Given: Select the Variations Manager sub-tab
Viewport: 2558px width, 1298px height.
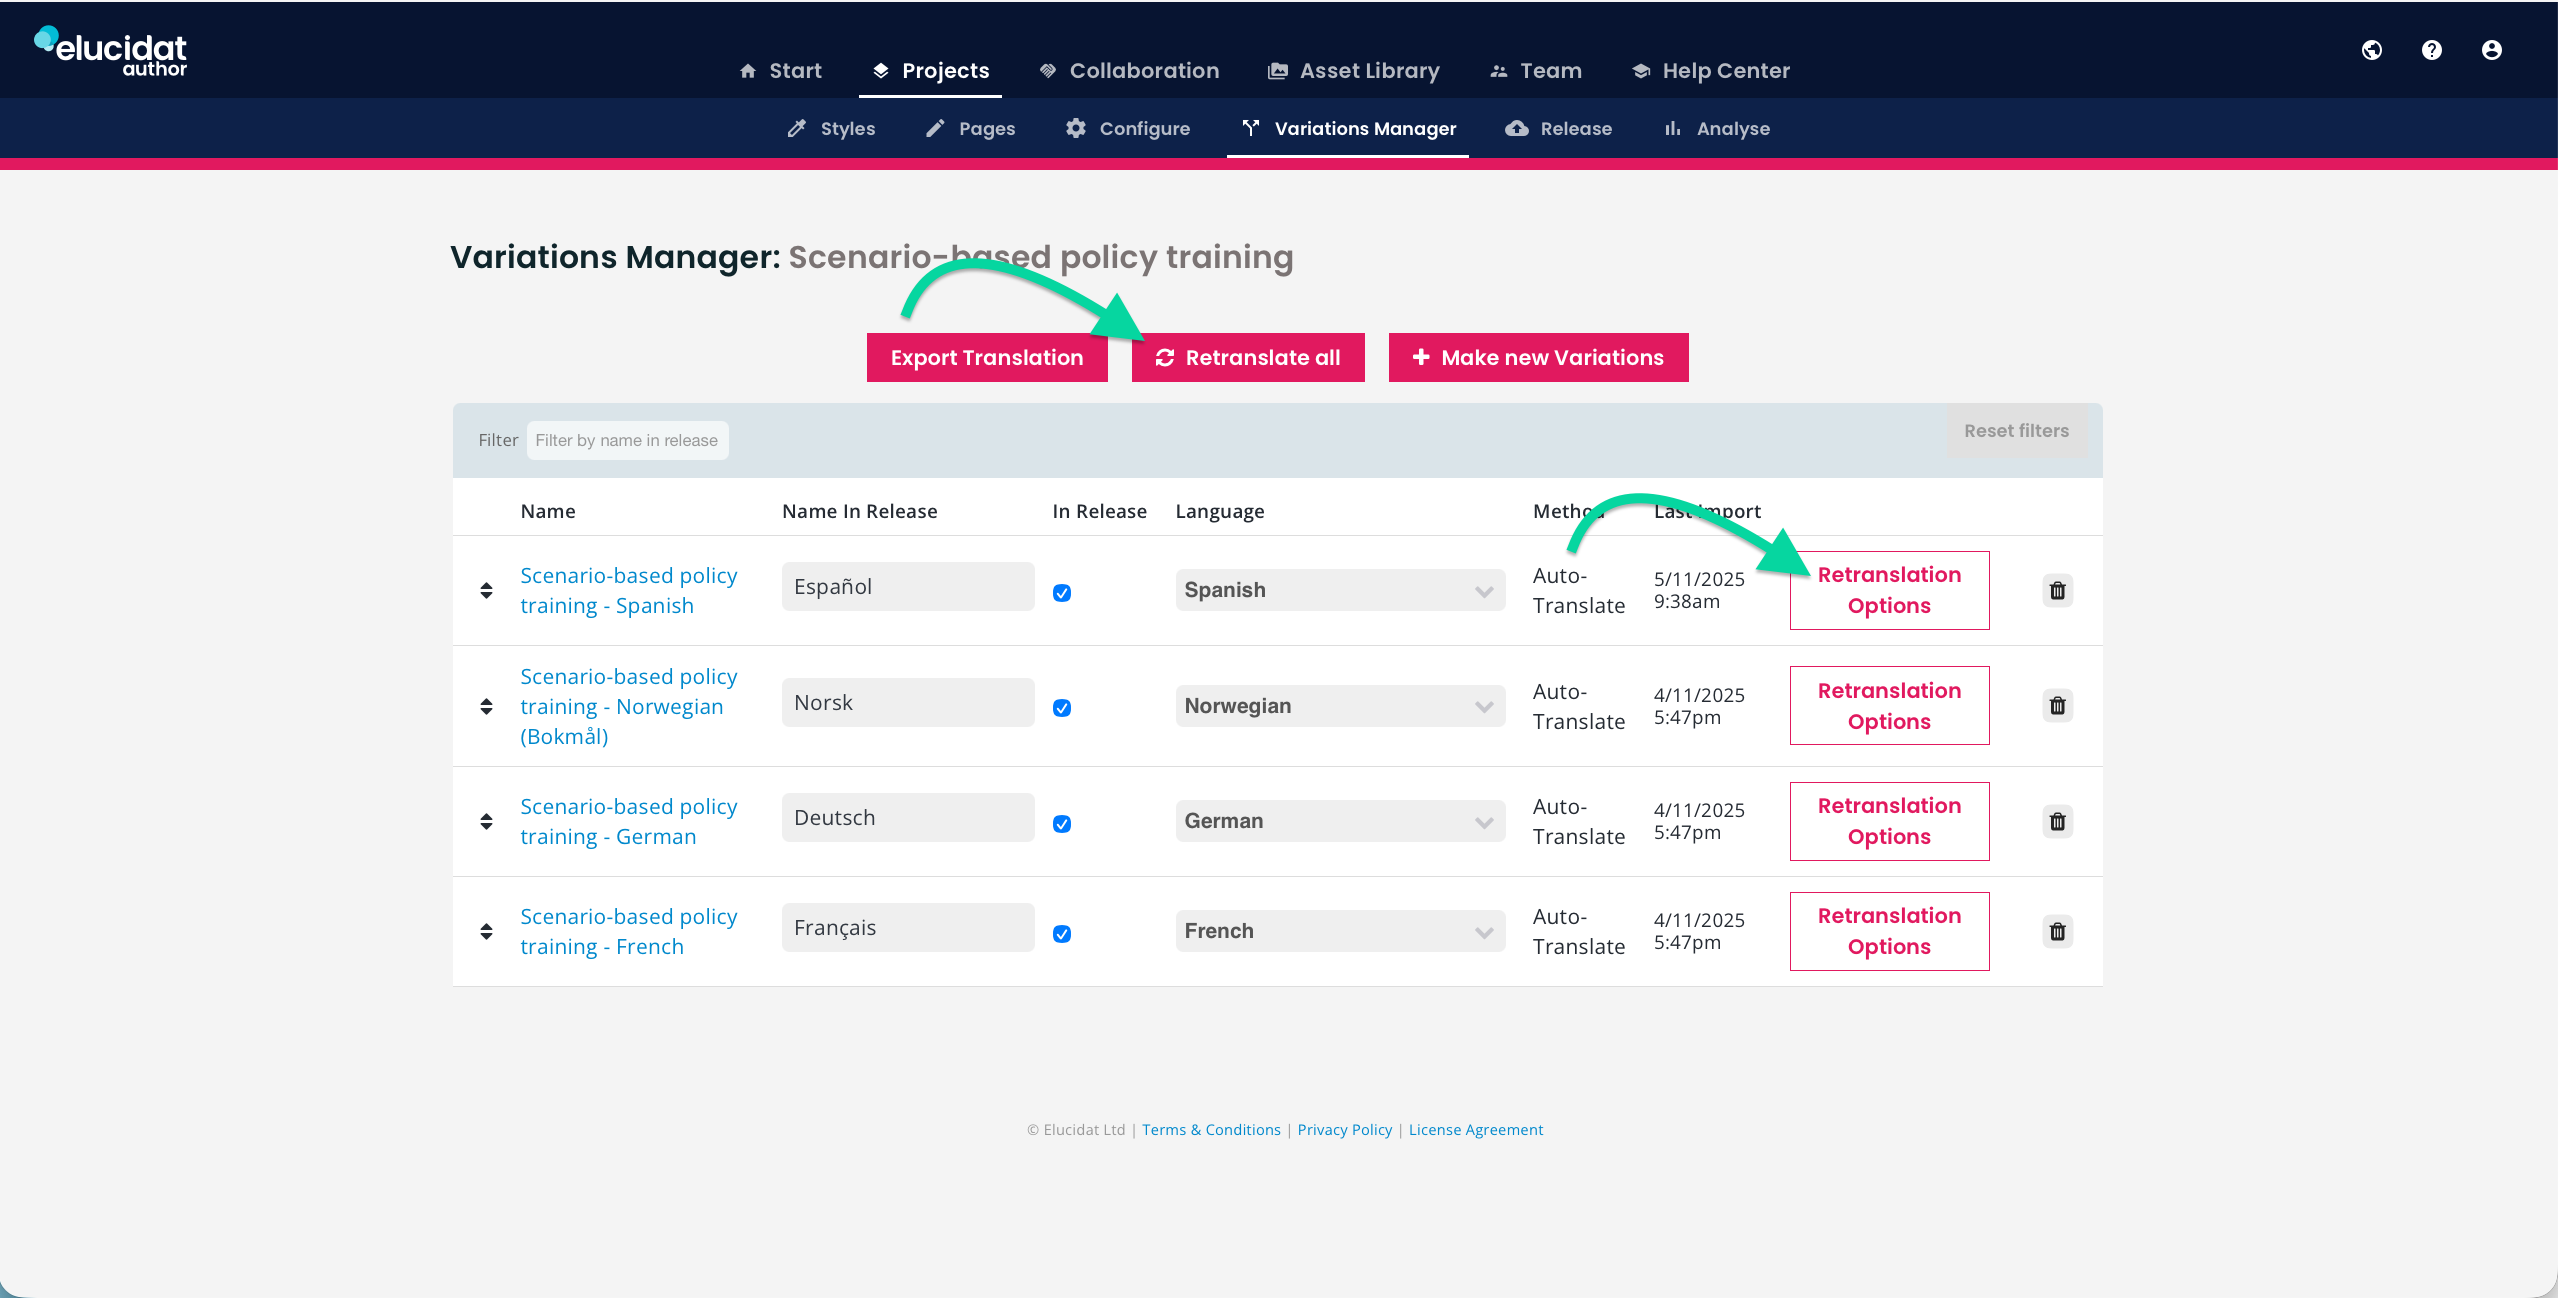Looking at the screenshot, I should pyautogui.click(x=1348, y=129).
